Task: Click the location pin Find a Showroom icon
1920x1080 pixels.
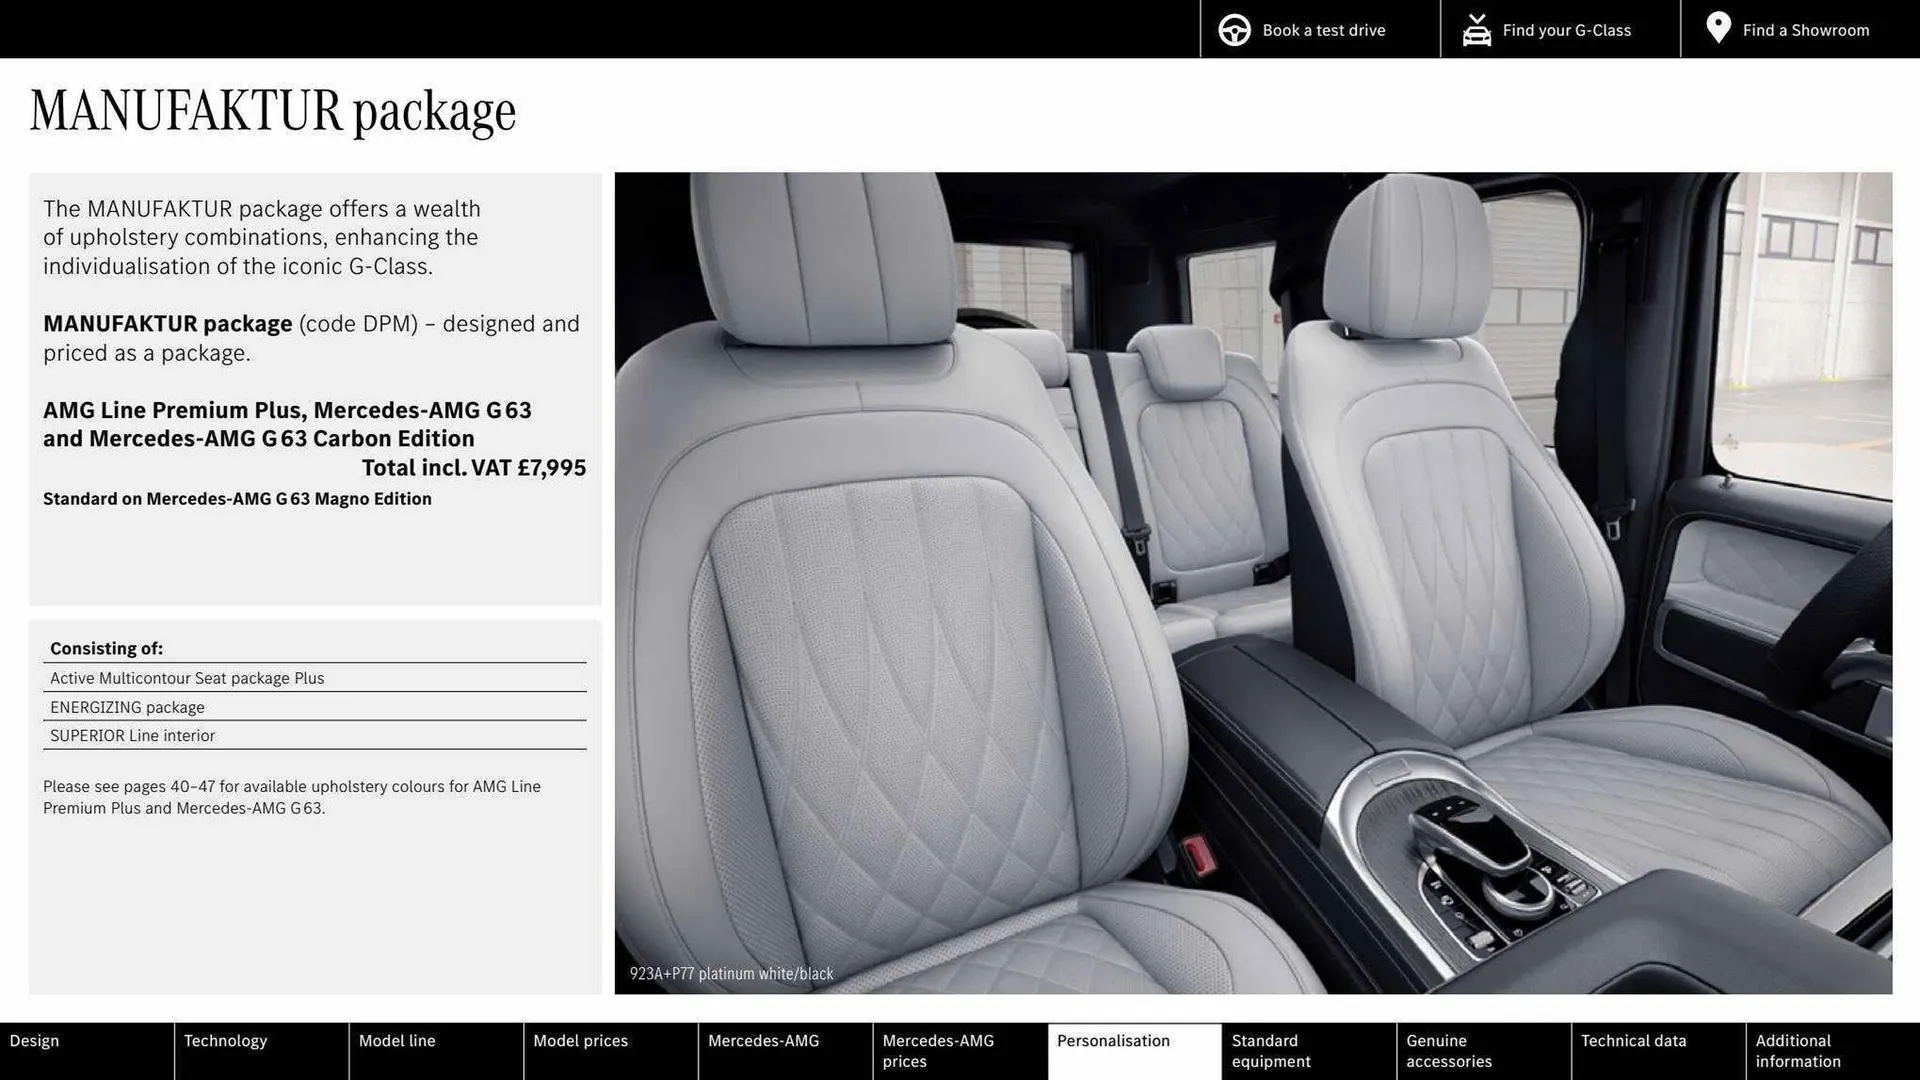Action: [x=1718, y=27]
